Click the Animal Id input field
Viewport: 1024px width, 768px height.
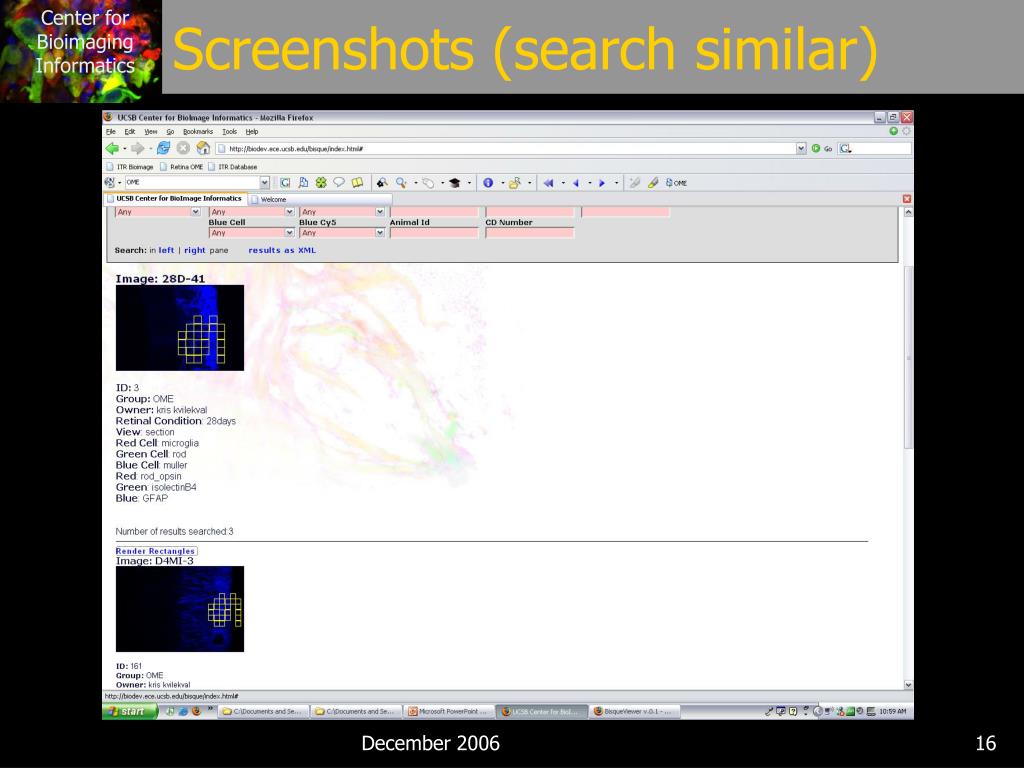point(434,232)
